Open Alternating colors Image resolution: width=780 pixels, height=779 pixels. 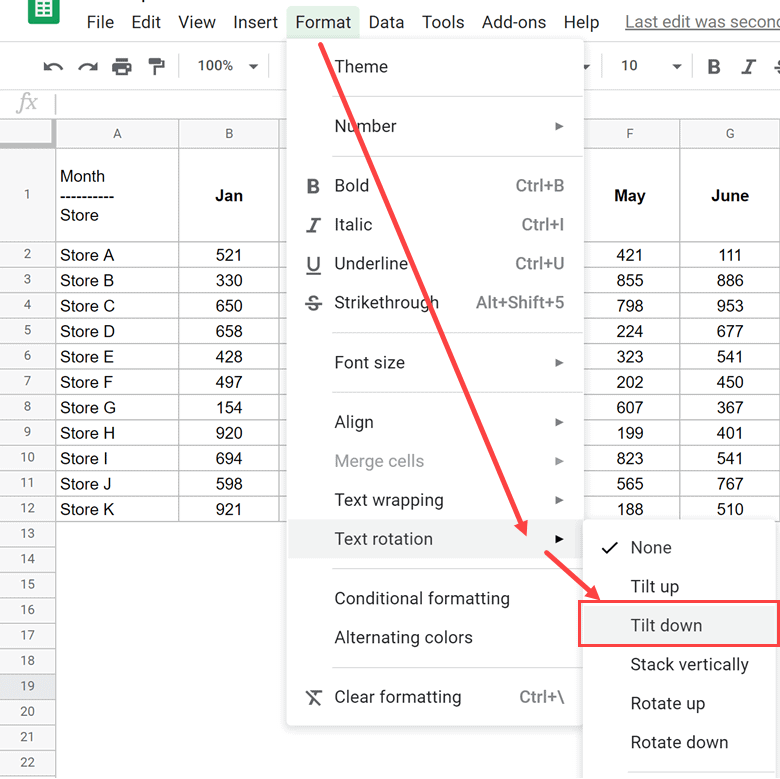(435, 637)
